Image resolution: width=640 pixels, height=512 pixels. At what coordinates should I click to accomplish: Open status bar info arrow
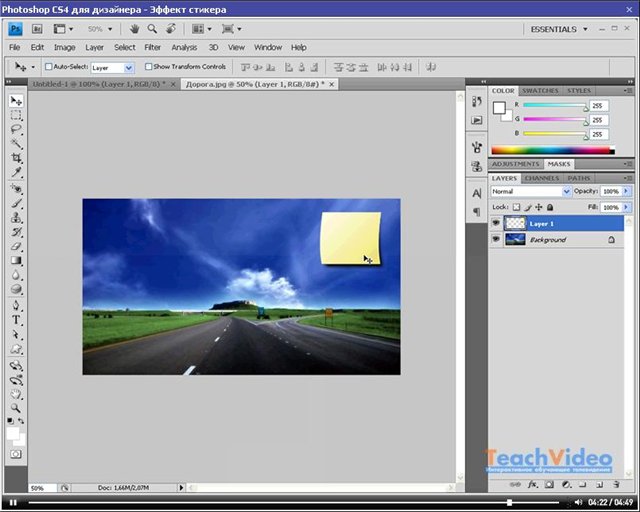(181, 488)
